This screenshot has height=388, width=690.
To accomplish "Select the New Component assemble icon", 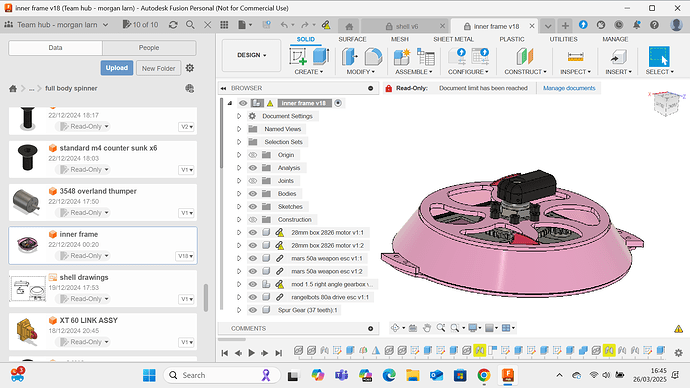I will pyautogui.click(x=402, y=57).
